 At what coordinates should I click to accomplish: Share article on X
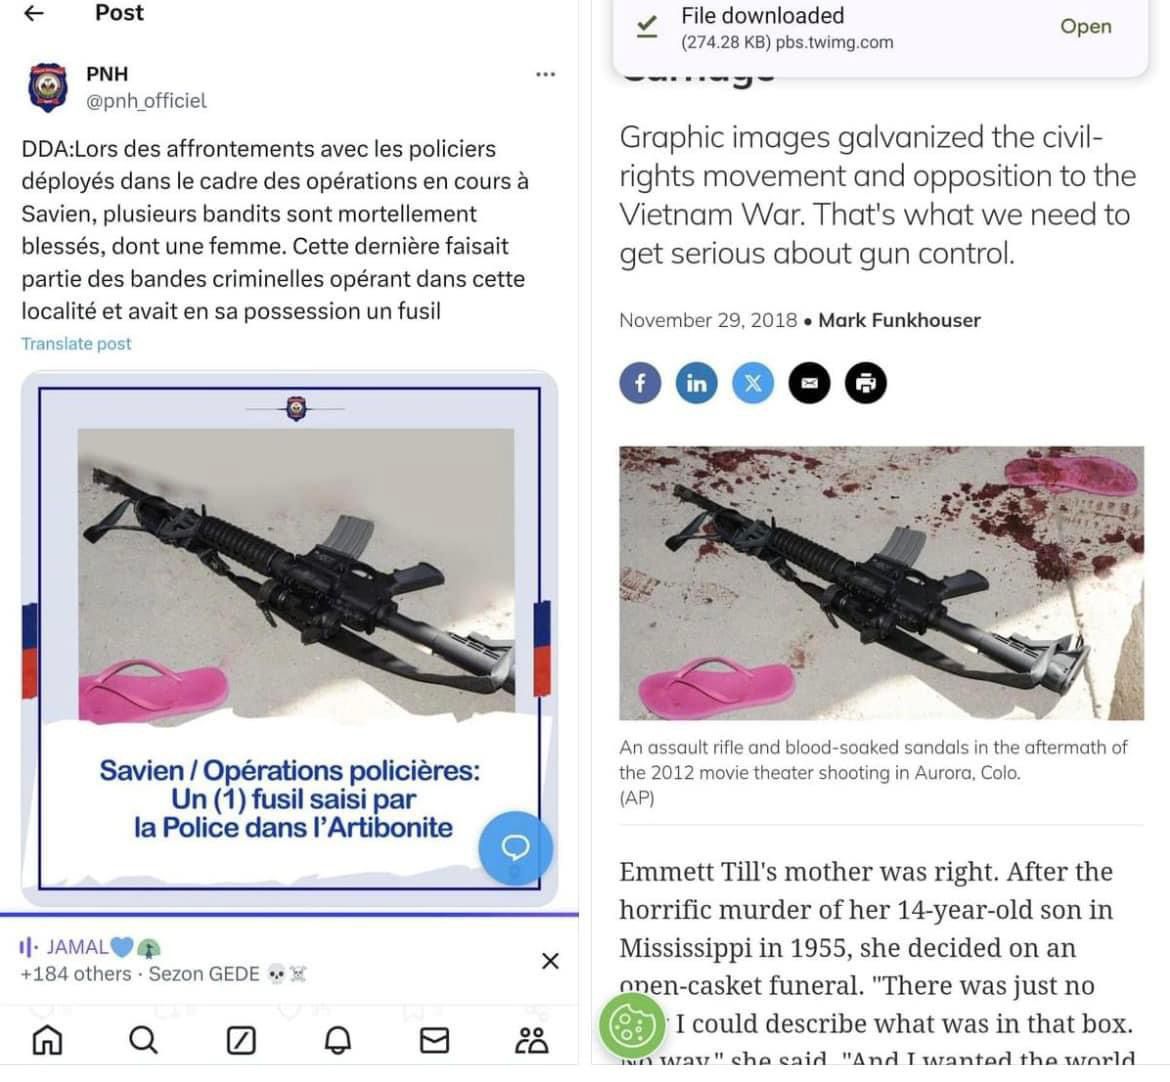[x=754, y=384]
